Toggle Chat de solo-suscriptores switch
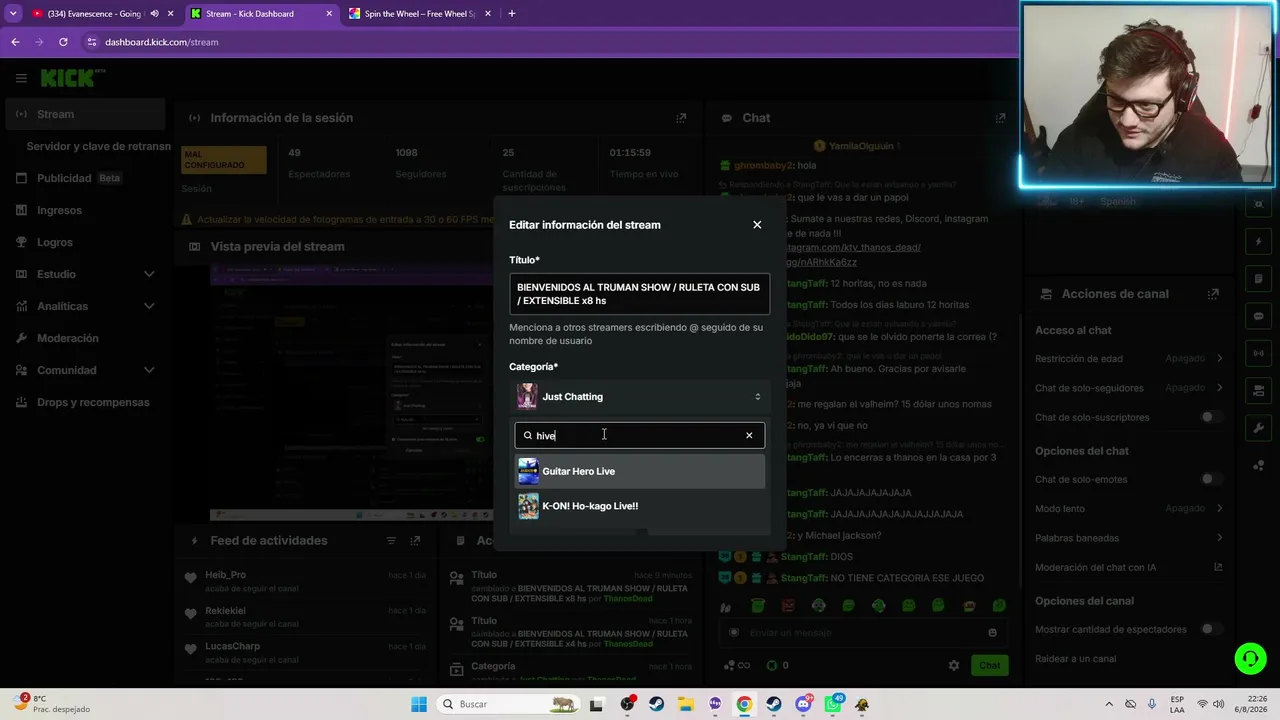Image resolution: width=1280 pixels, height=720 pixels. coord(1212,417)
